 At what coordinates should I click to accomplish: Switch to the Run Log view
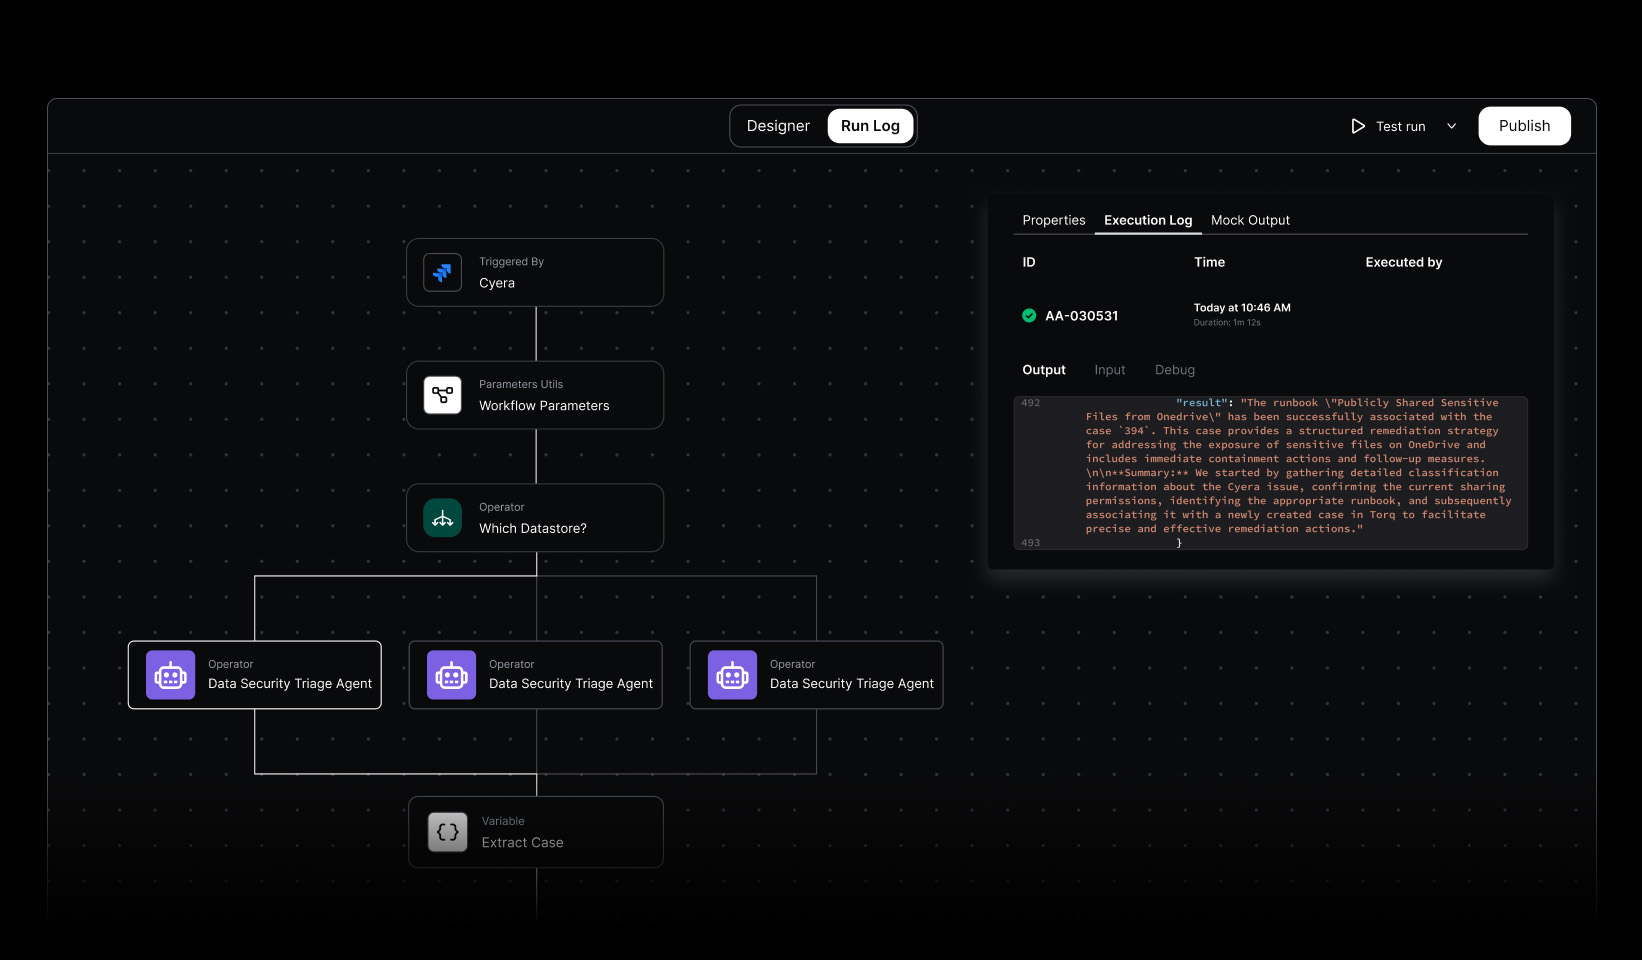coord(870,126)
